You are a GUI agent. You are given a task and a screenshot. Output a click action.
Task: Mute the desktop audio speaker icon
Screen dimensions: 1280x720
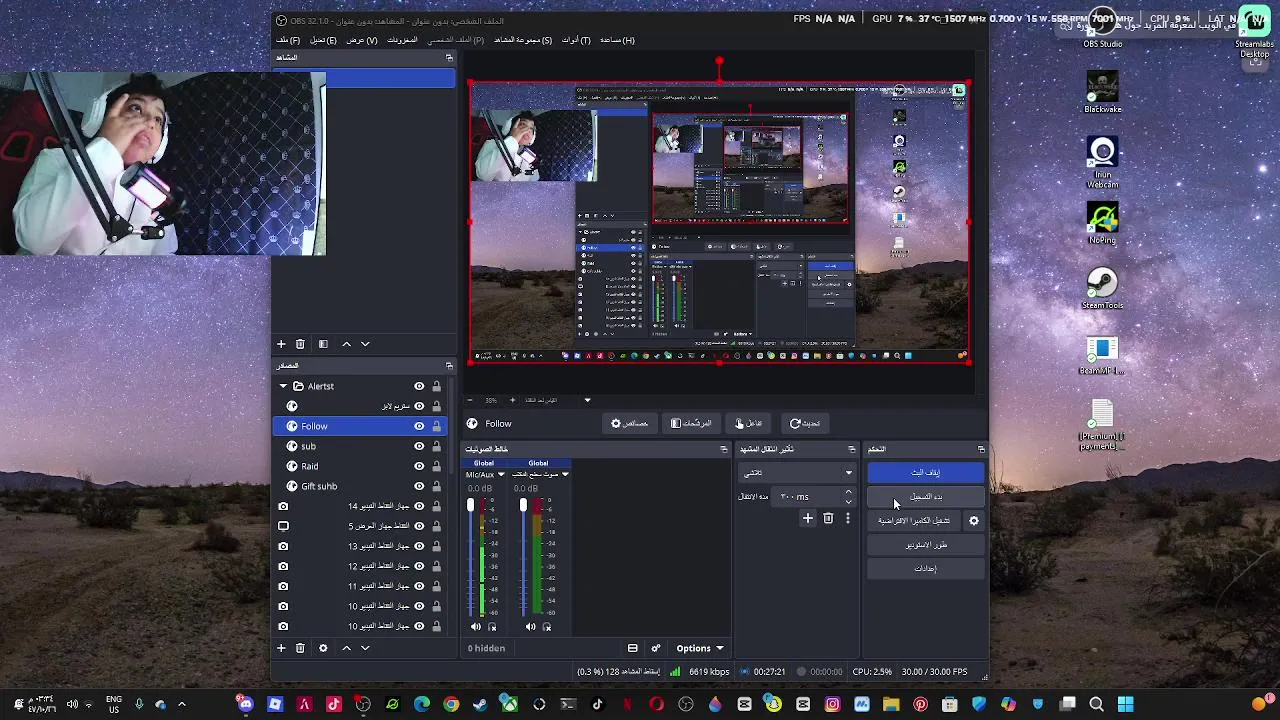tap(531, 627)
